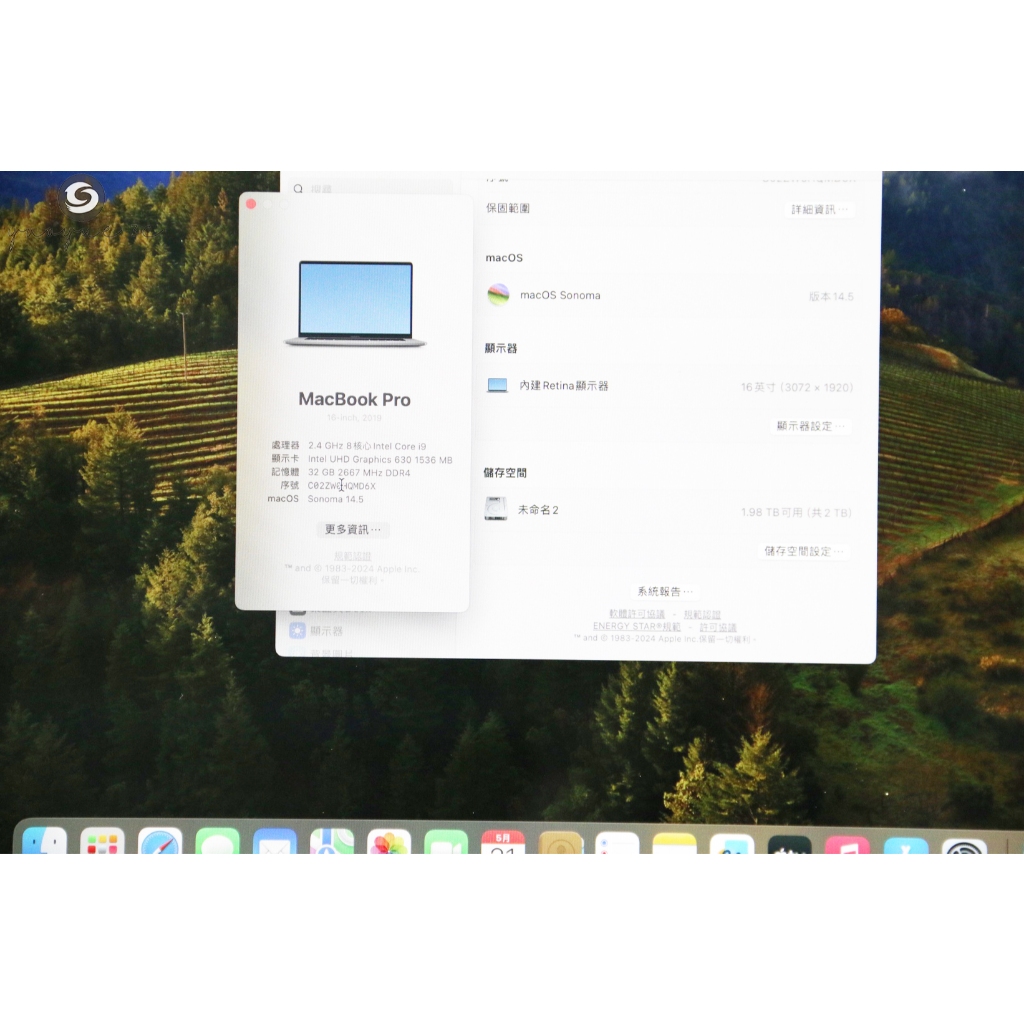Launch Maps from the Dock
Screen dimensions: 1024x1024
[332, 840]
